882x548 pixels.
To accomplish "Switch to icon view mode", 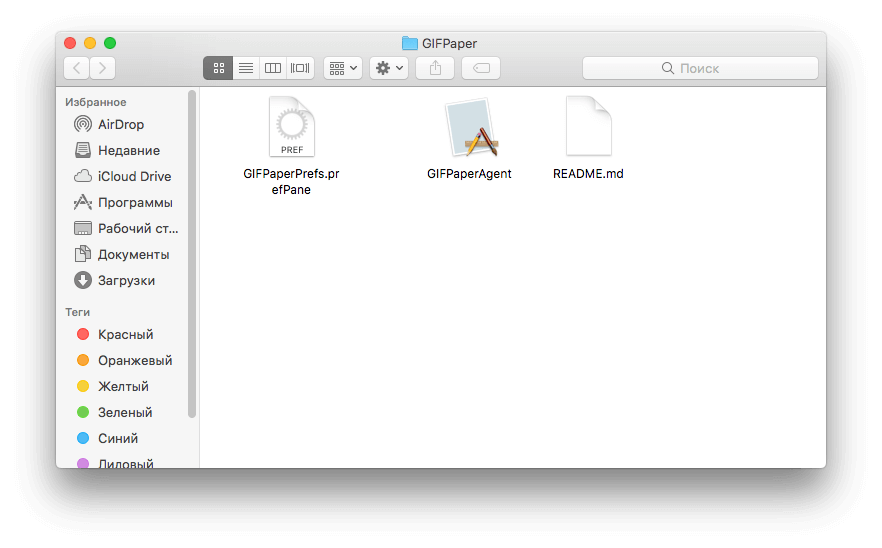I will tap(218, 68).
